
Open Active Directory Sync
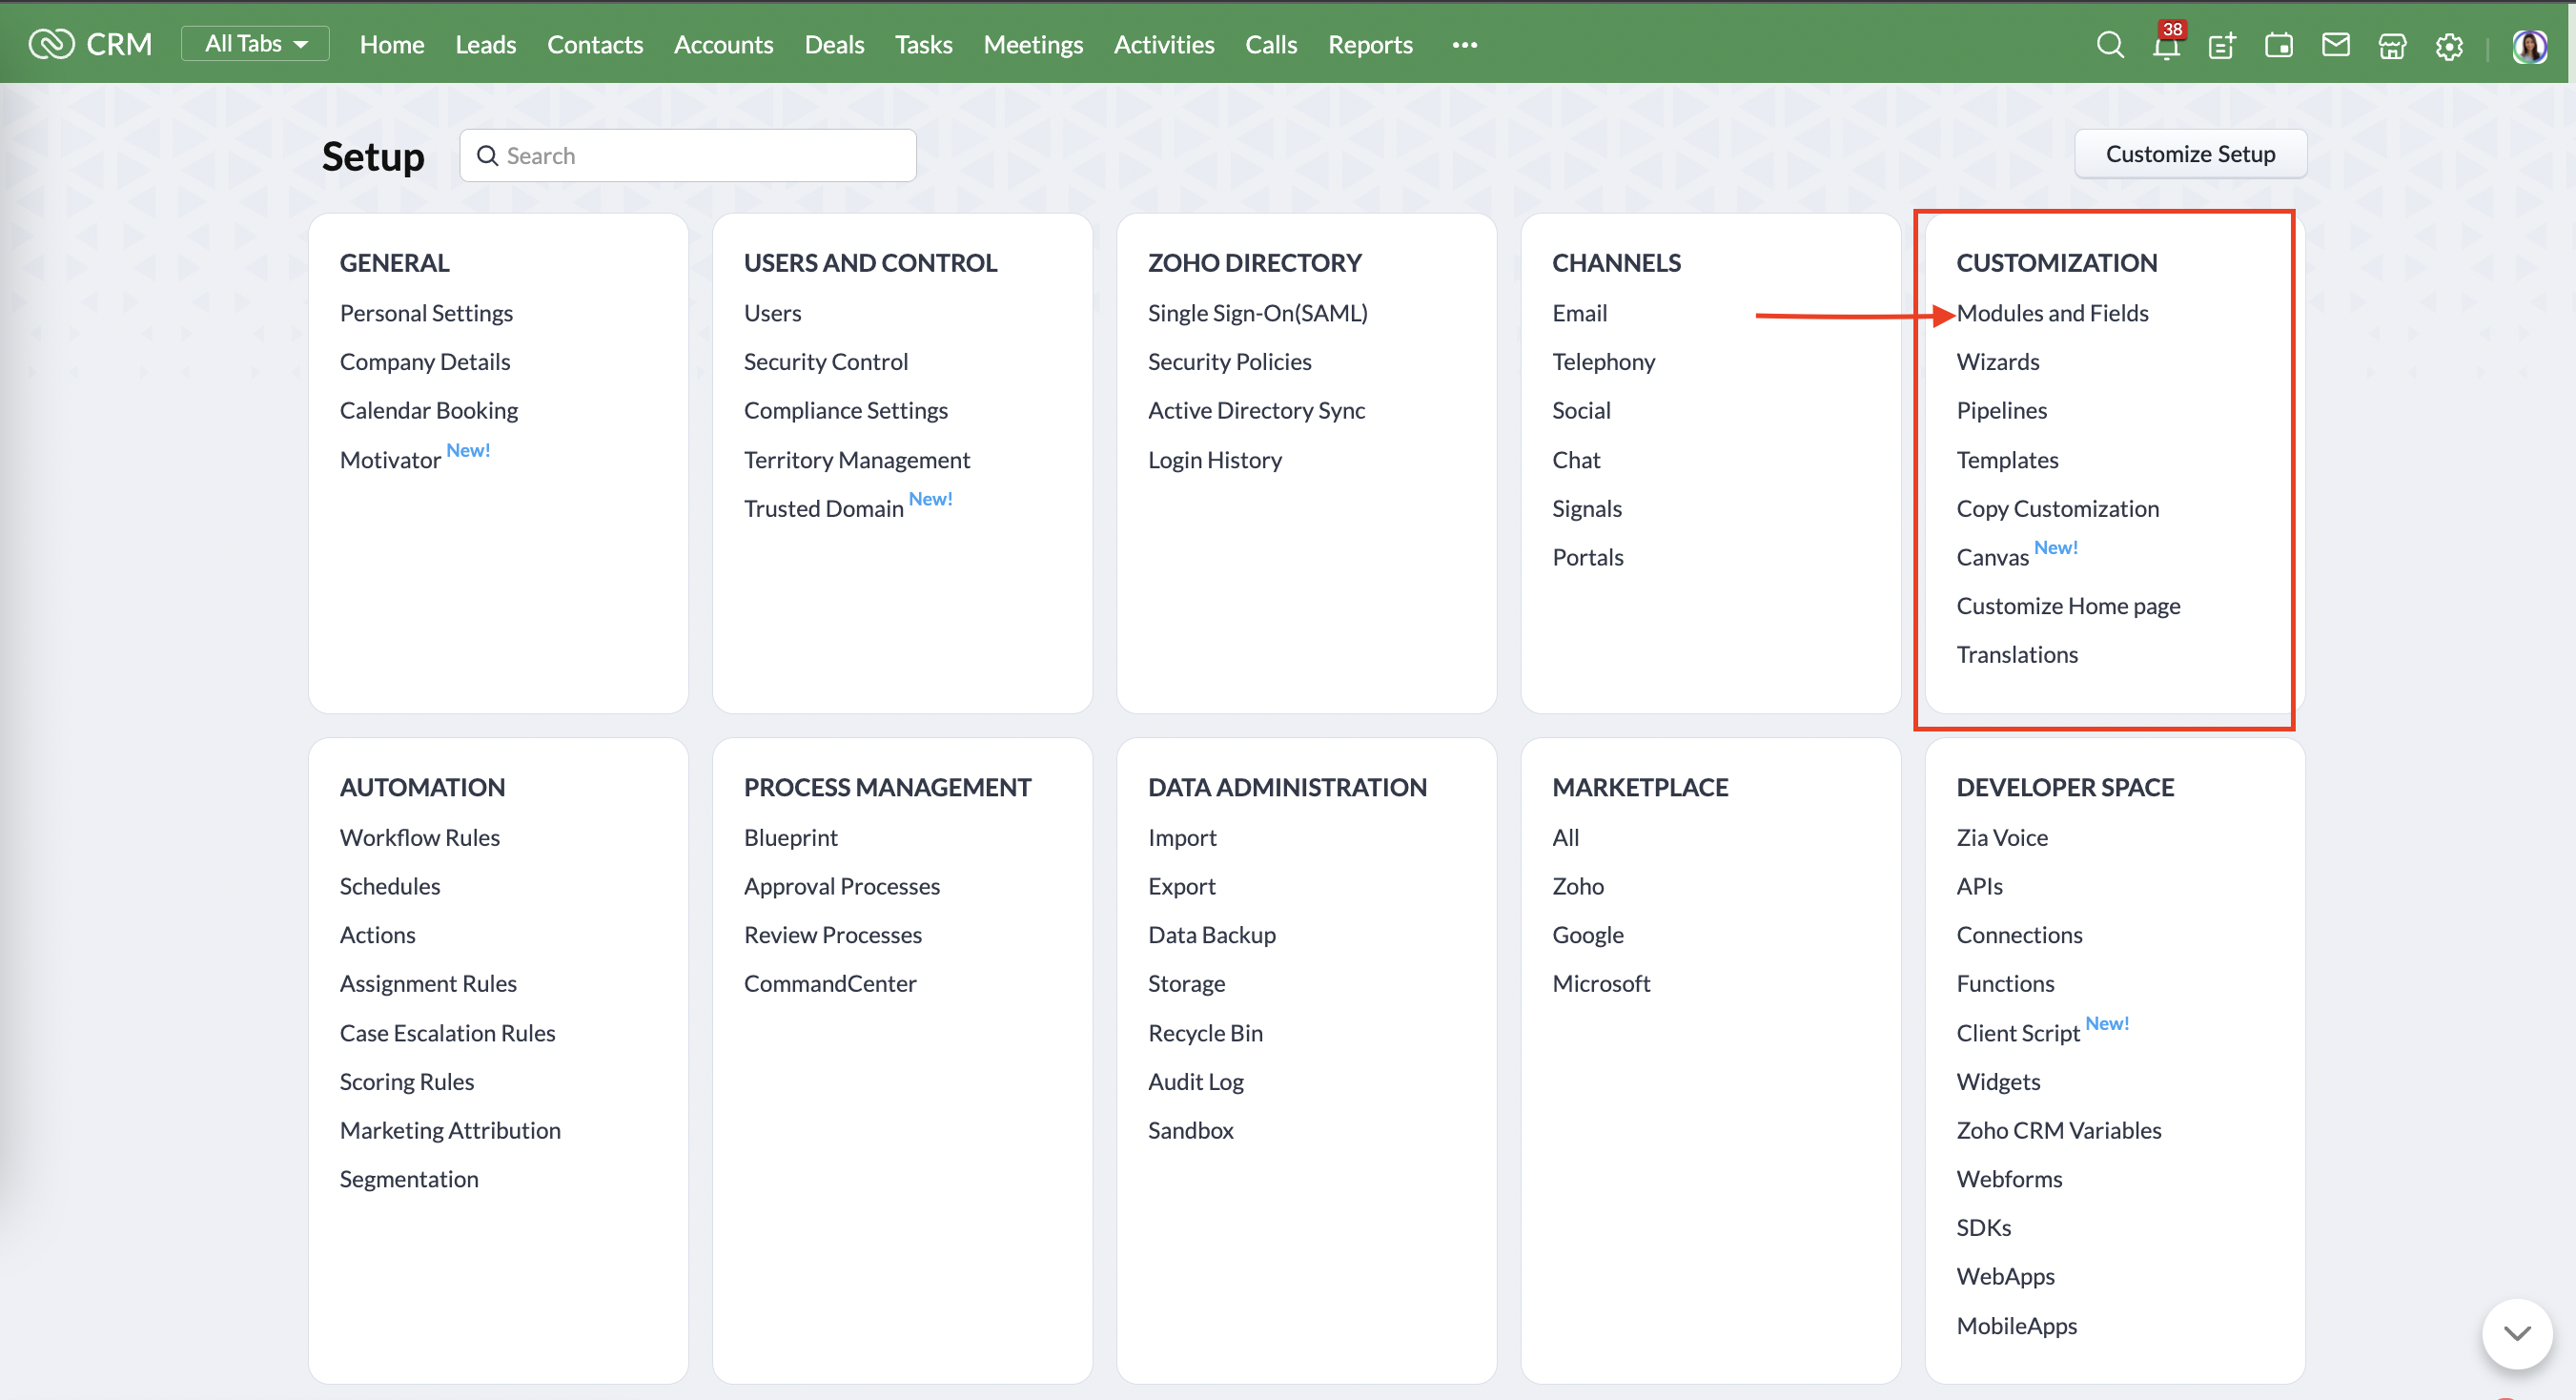1256,410
